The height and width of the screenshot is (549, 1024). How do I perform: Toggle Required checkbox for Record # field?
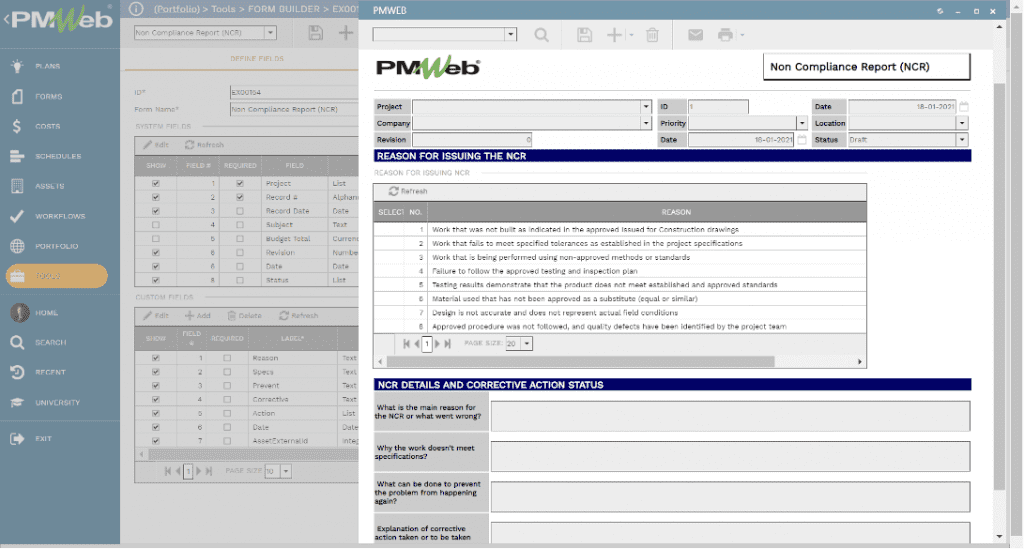click(240, 197)
